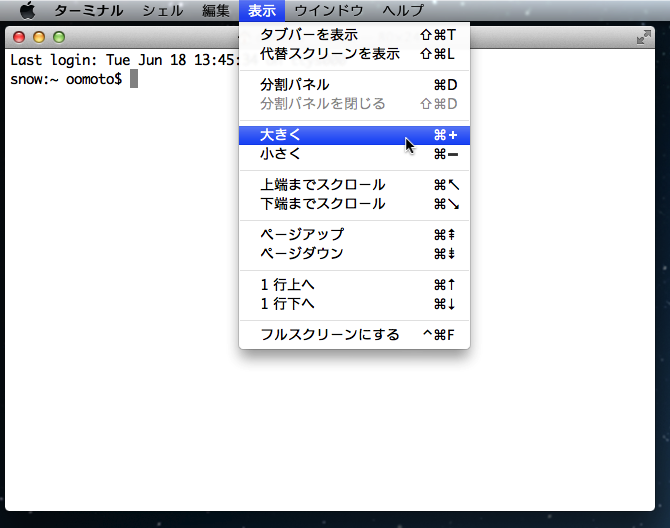The height and width of the screenshot is (528, 670).
Task: Open the シェル menu
Action: coord(162,10)
